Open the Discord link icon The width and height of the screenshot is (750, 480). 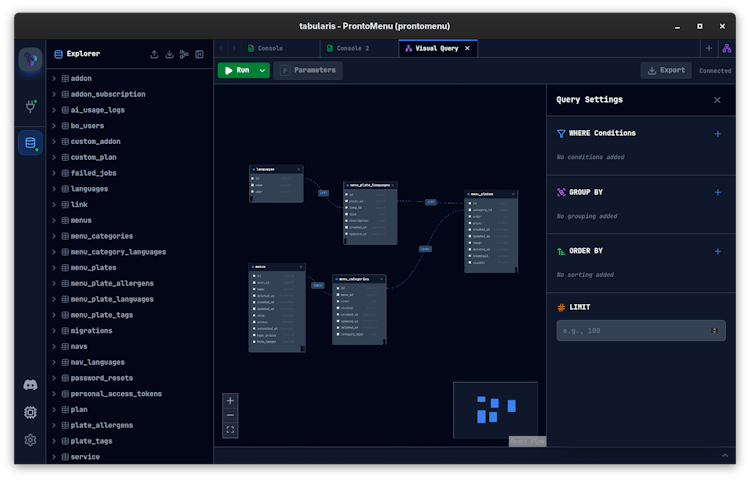(x=30, y=385)
